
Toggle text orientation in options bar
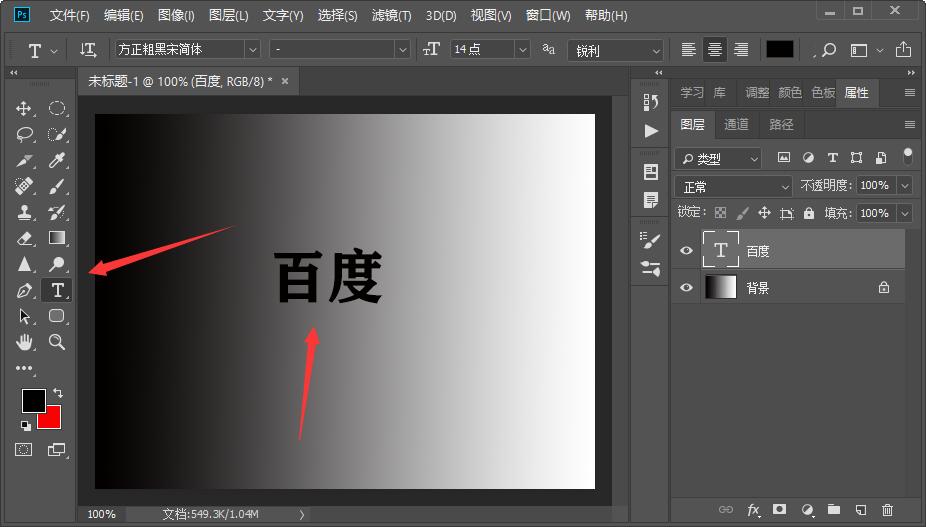point(88,50)
